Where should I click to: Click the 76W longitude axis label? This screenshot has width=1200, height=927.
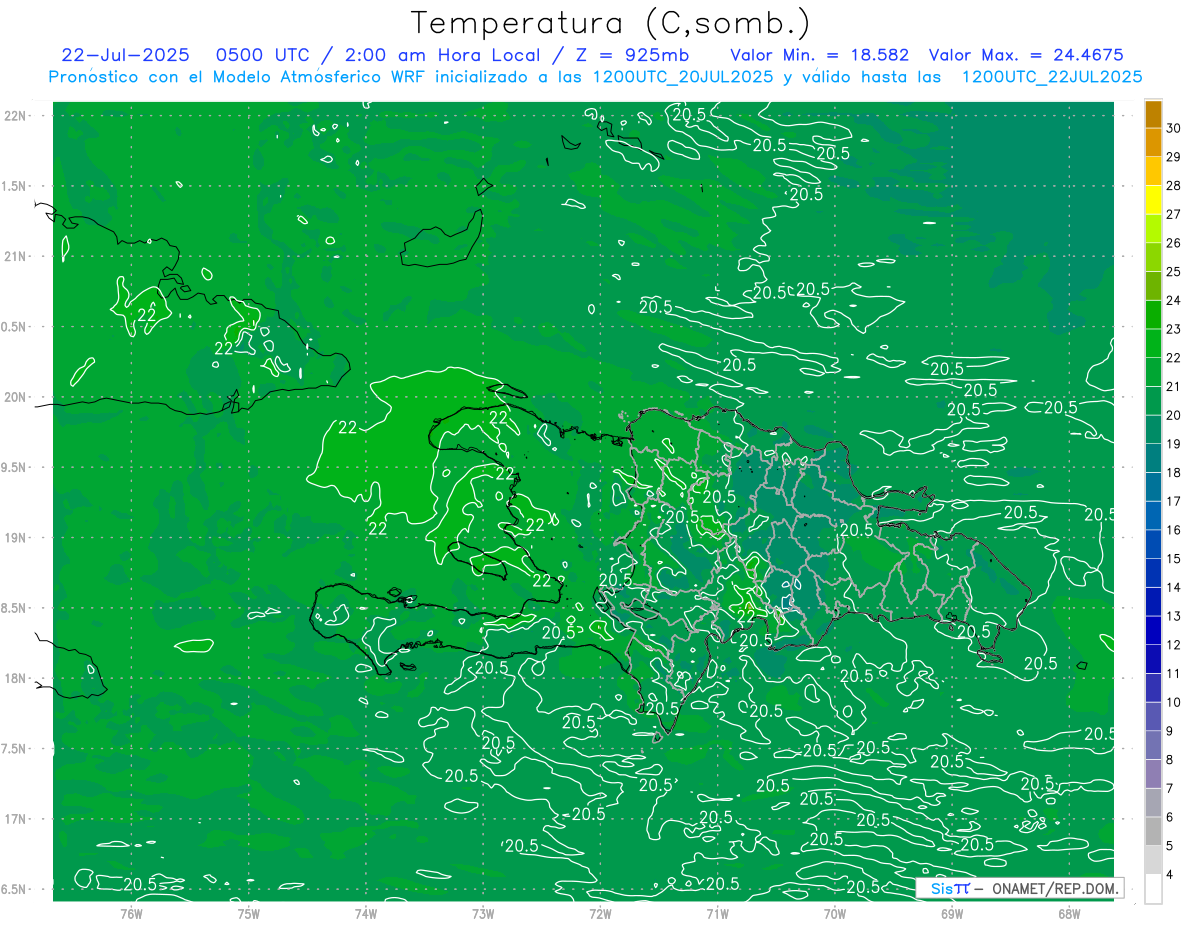pos(131,912)
